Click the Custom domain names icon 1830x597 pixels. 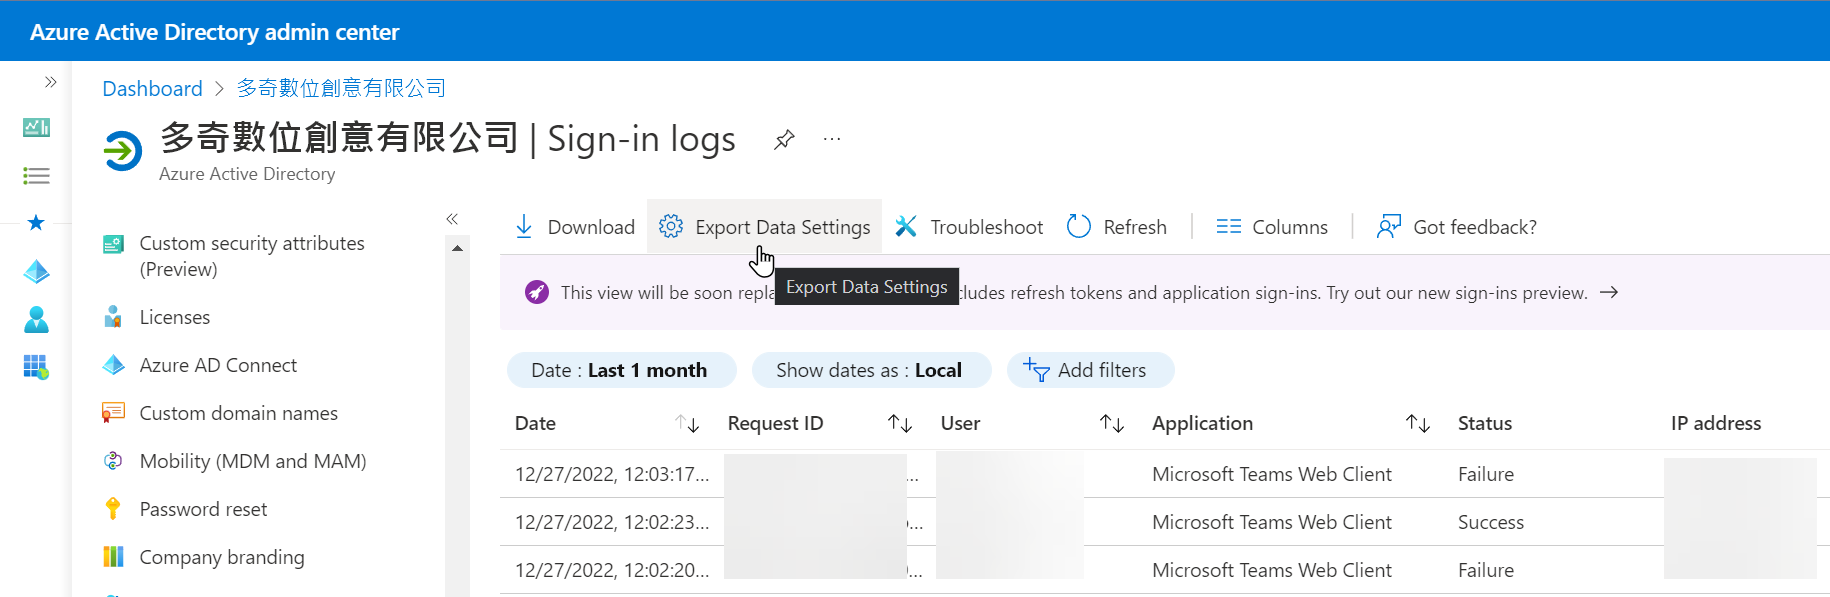113,413
